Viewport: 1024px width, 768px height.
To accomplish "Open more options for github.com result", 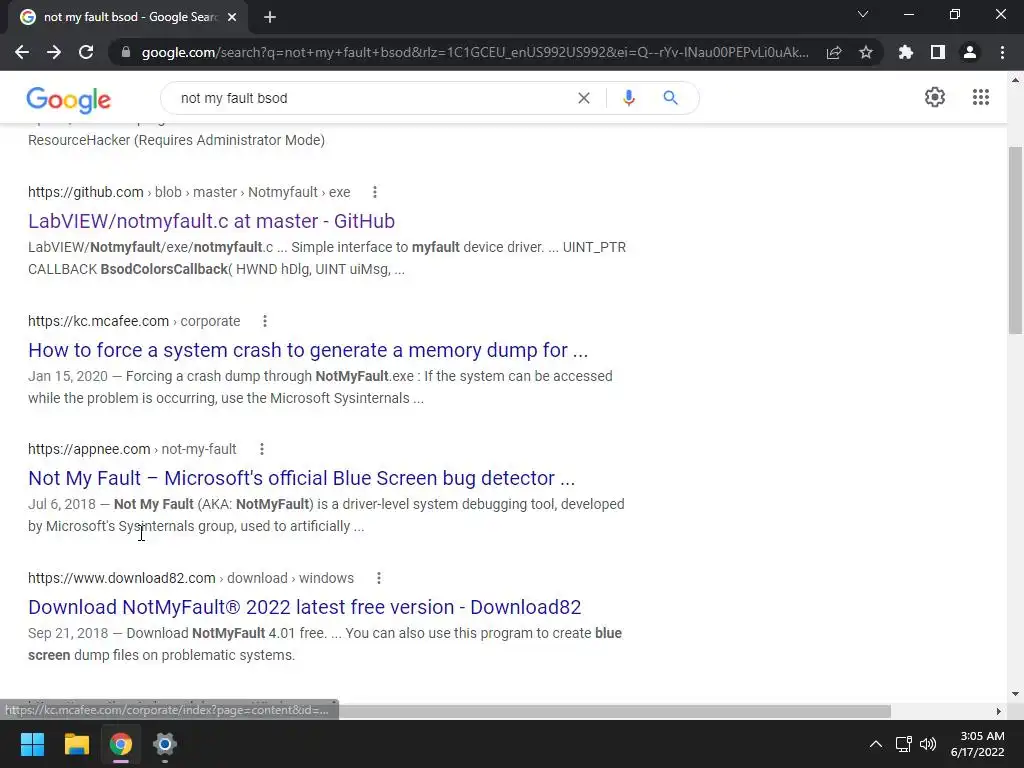I will (x=374, y=192).
